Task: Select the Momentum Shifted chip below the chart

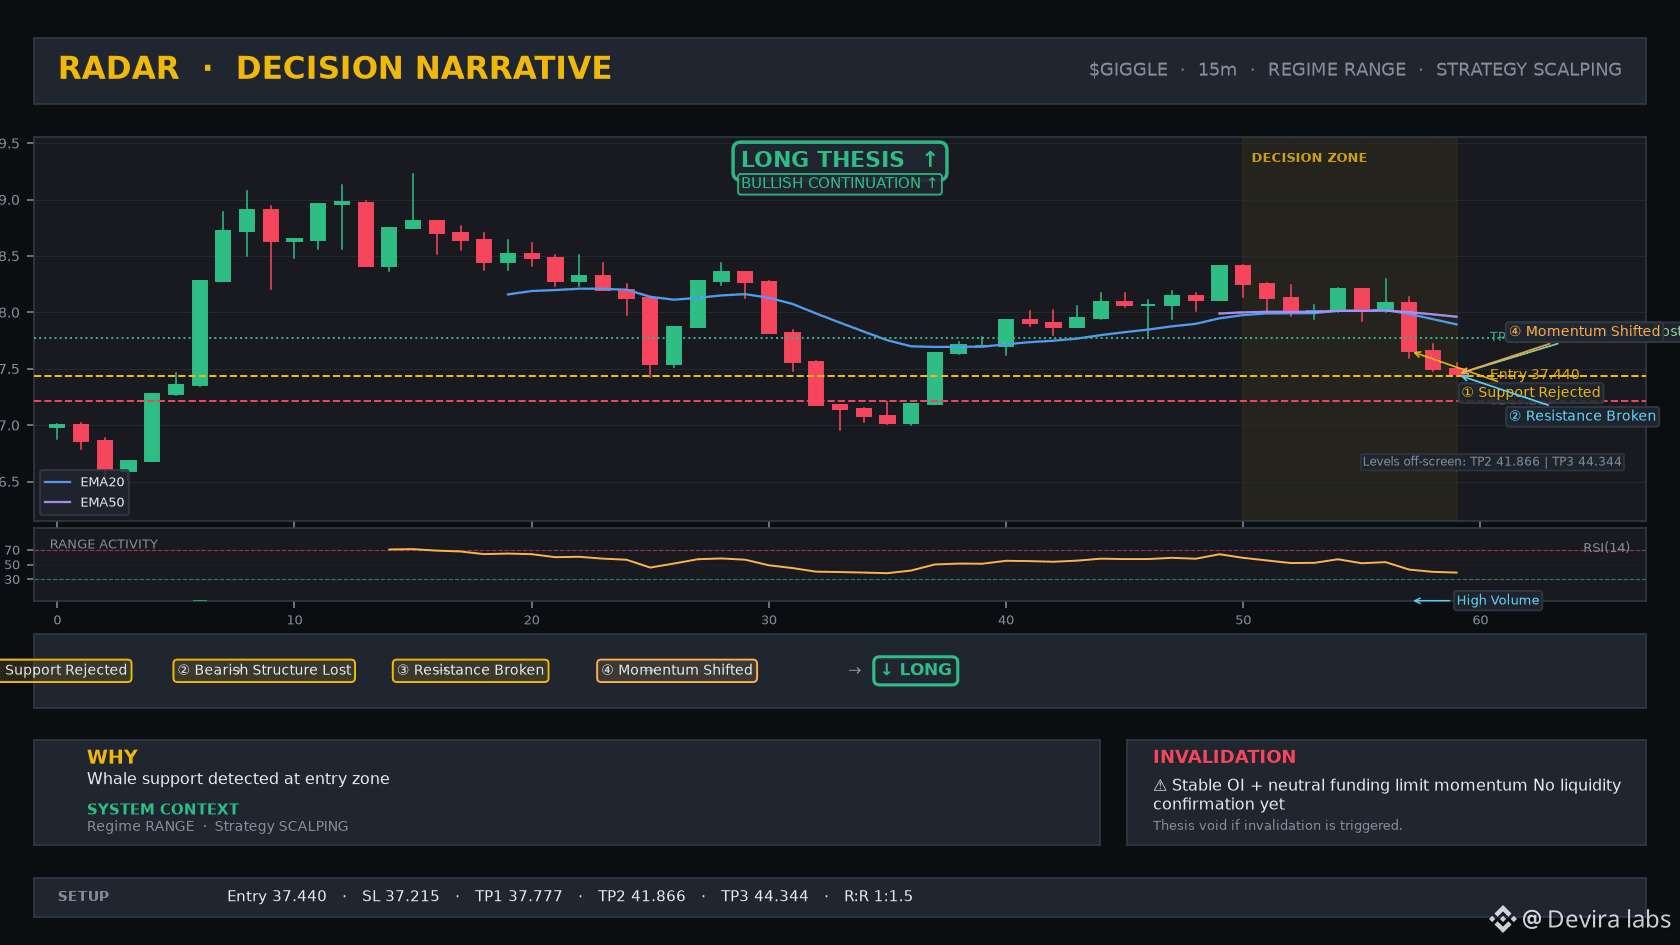Action: [677, 670]
